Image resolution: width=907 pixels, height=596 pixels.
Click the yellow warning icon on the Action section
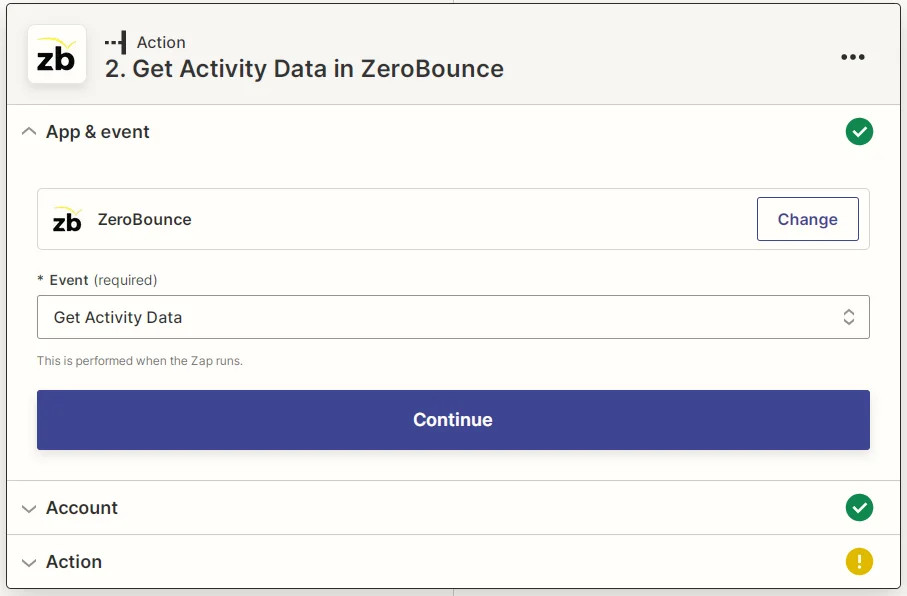(859, 561)
